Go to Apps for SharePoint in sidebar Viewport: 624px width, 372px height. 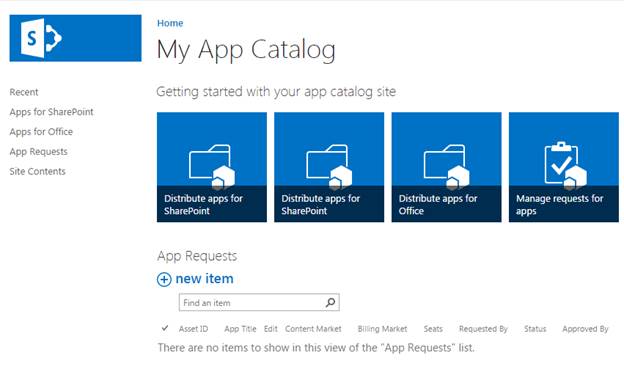[x=51, y=112]
